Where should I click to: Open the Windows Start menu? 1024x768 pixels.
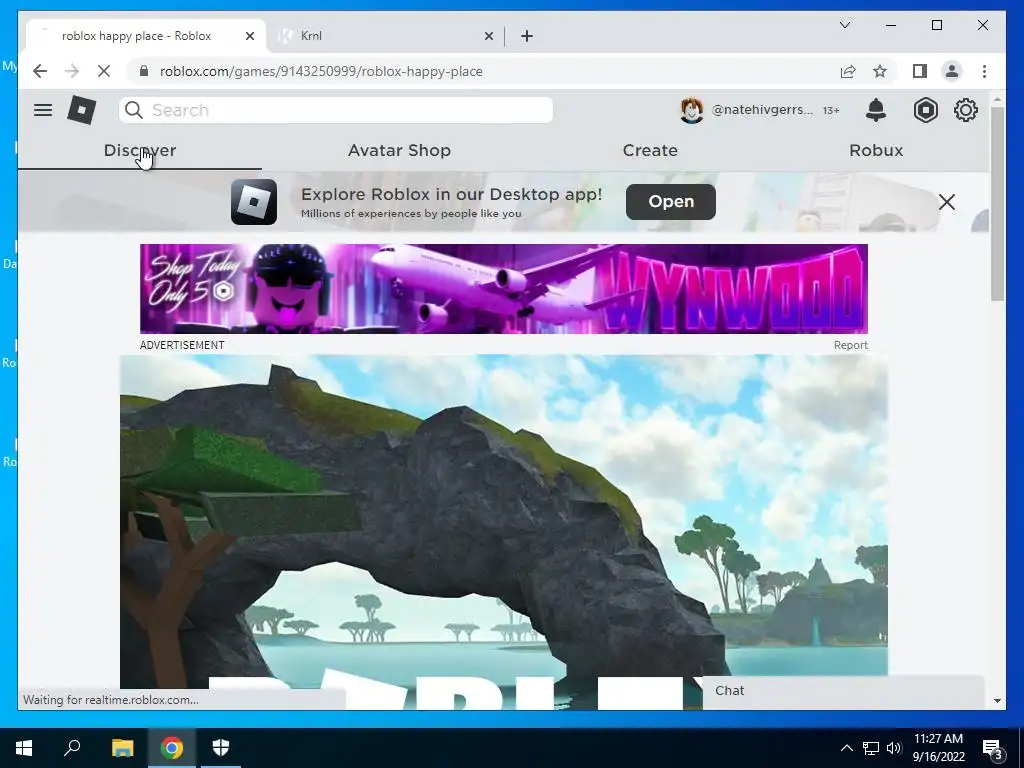click(24, 748)
